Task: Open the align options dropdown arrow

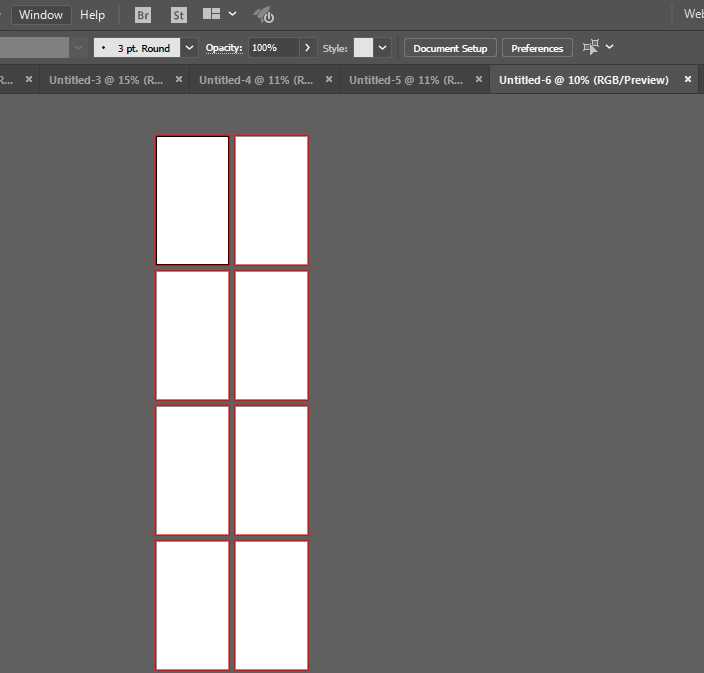Action: point(610,47)
